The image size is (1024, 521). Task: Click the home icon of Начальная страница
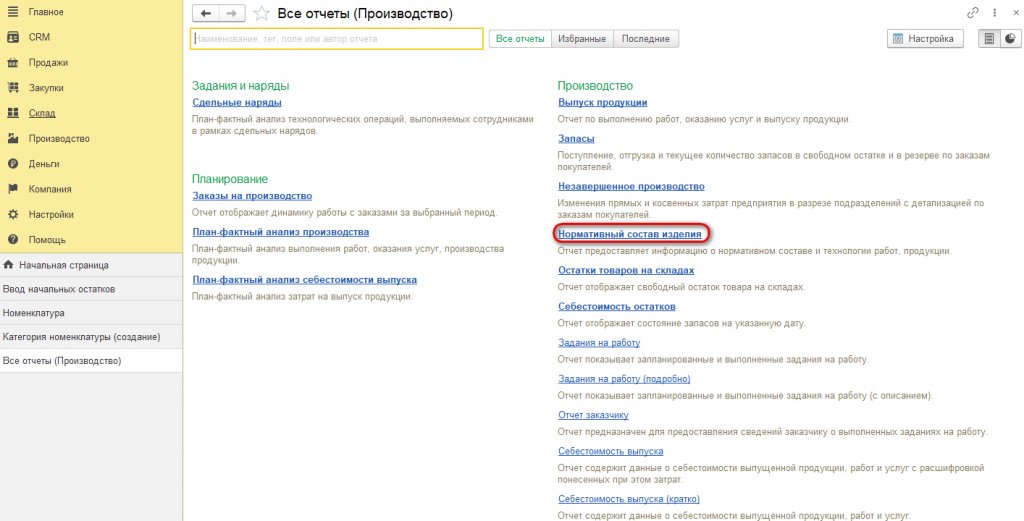8,265
